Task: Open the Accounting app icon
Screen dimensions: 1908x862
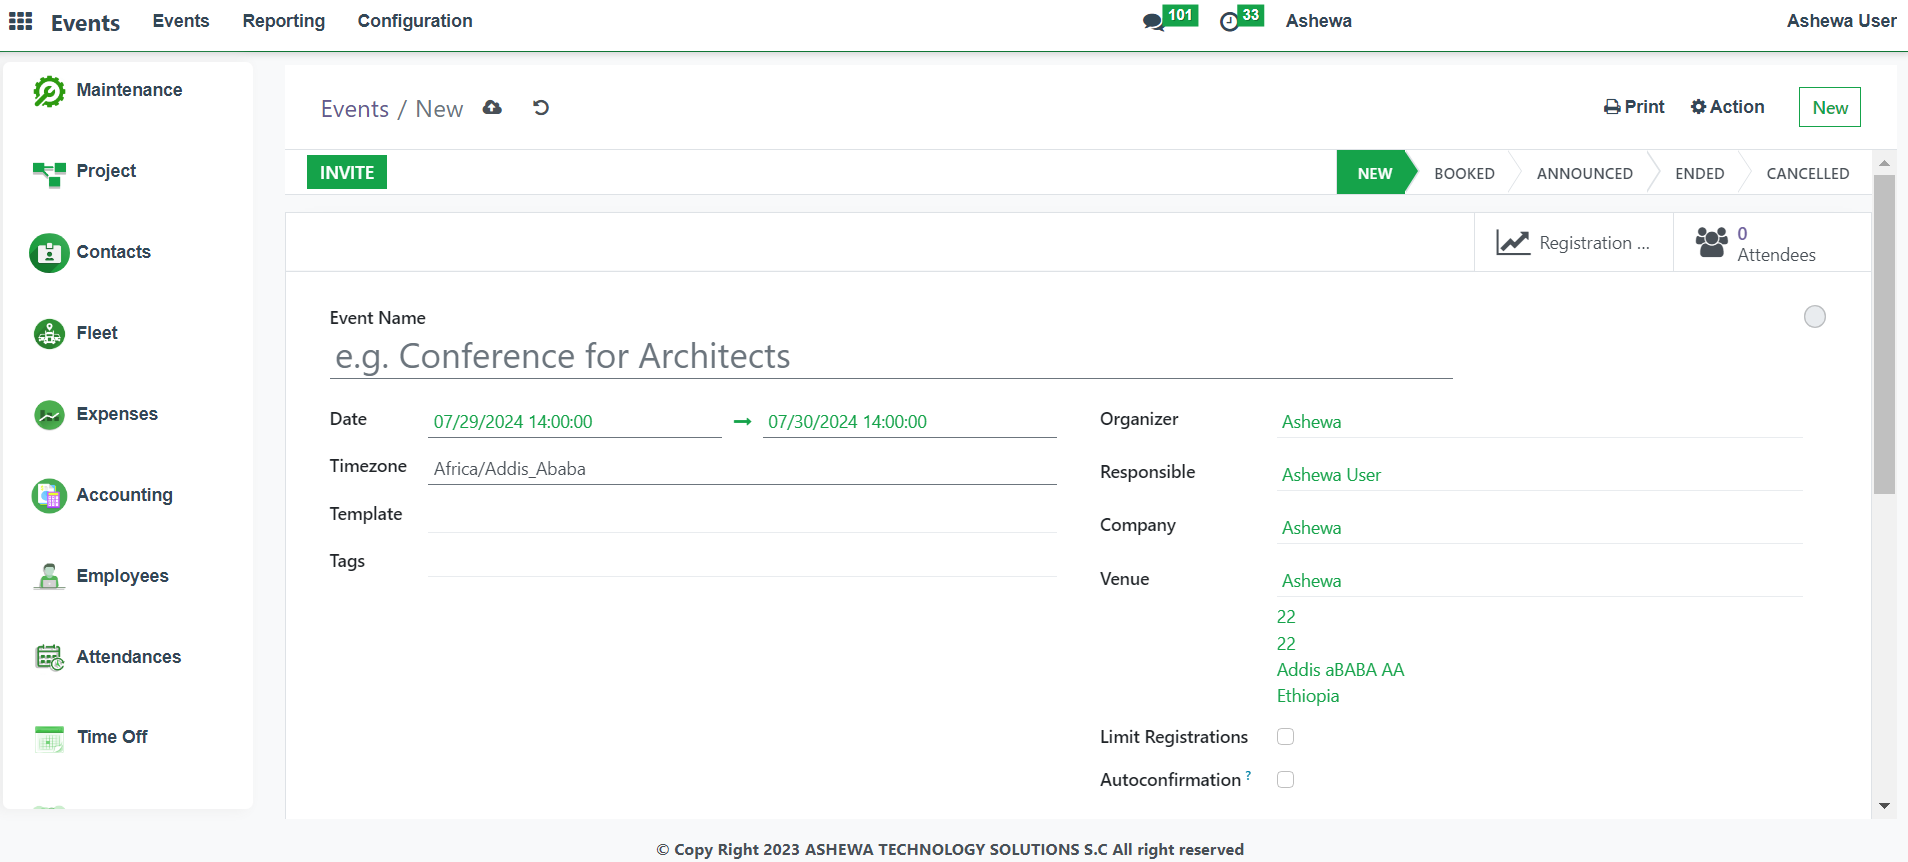Action: 49,496
